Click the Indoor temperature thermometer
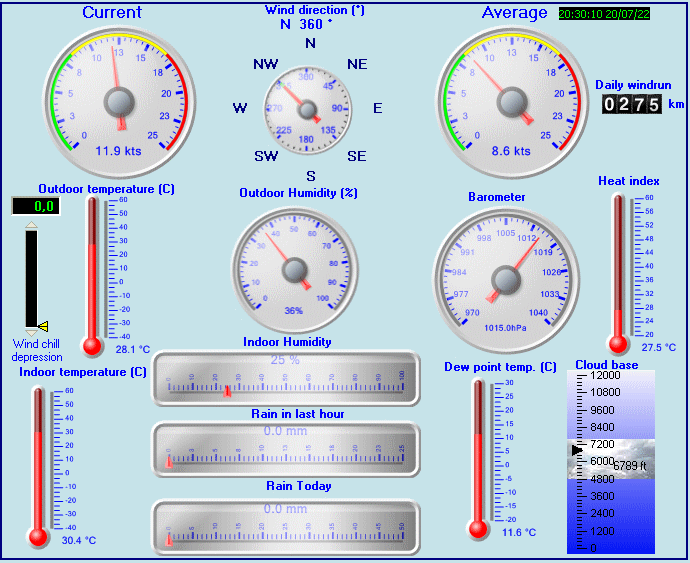The image size is (690, 563). click(x=39, y=465)
